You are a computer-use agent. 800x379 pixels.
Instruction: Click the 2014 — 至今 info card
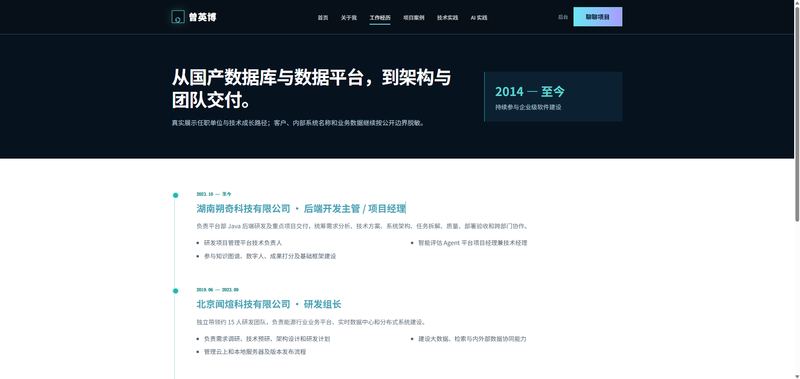[x=553, y=96]
